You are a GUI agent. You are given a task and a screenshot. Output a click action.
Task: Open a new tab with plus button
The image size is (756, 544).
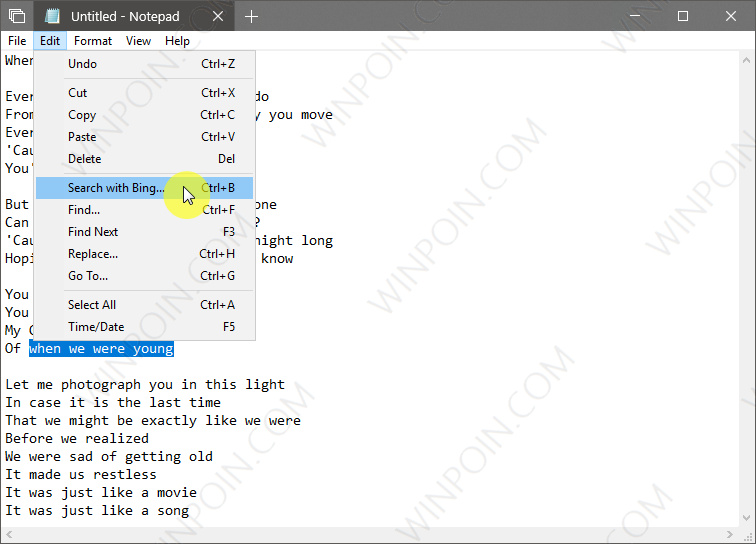[251, 16]
